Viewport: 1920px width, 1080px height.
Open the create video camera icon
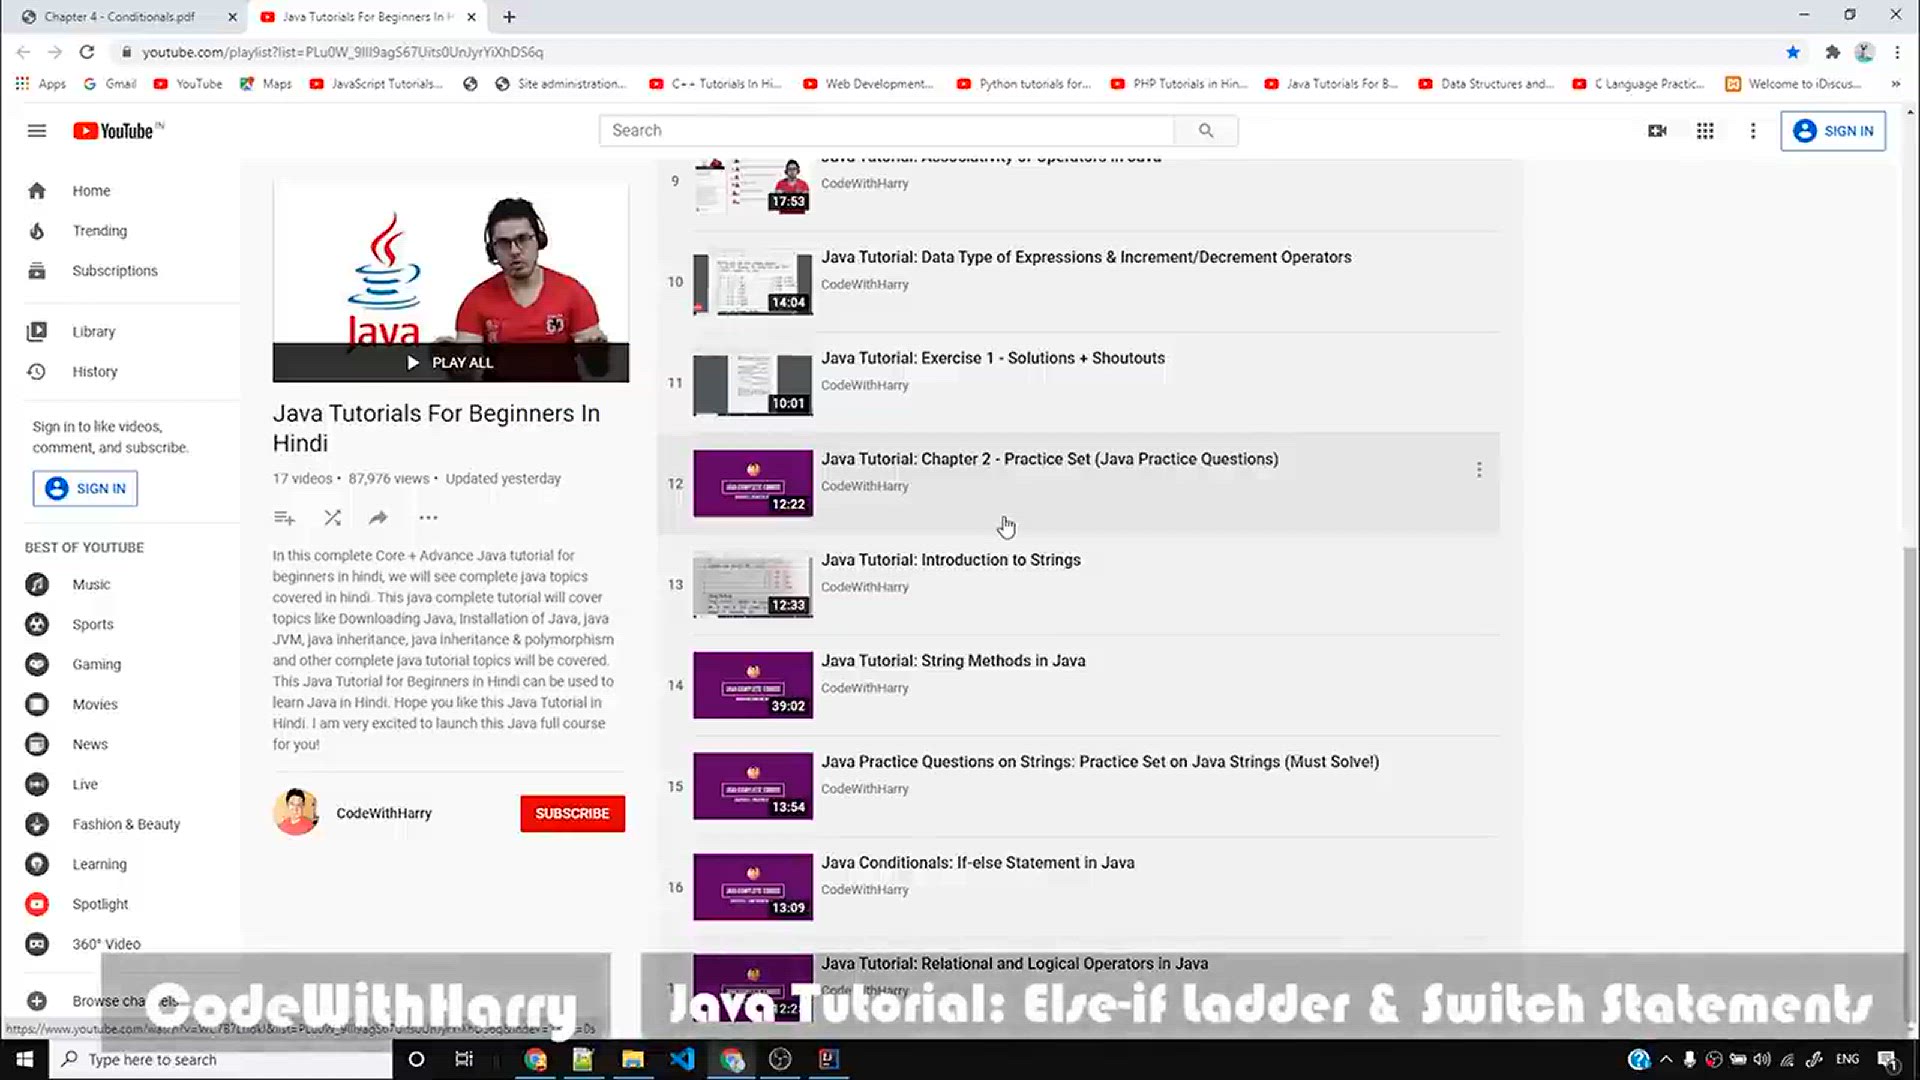(1657, 131)
